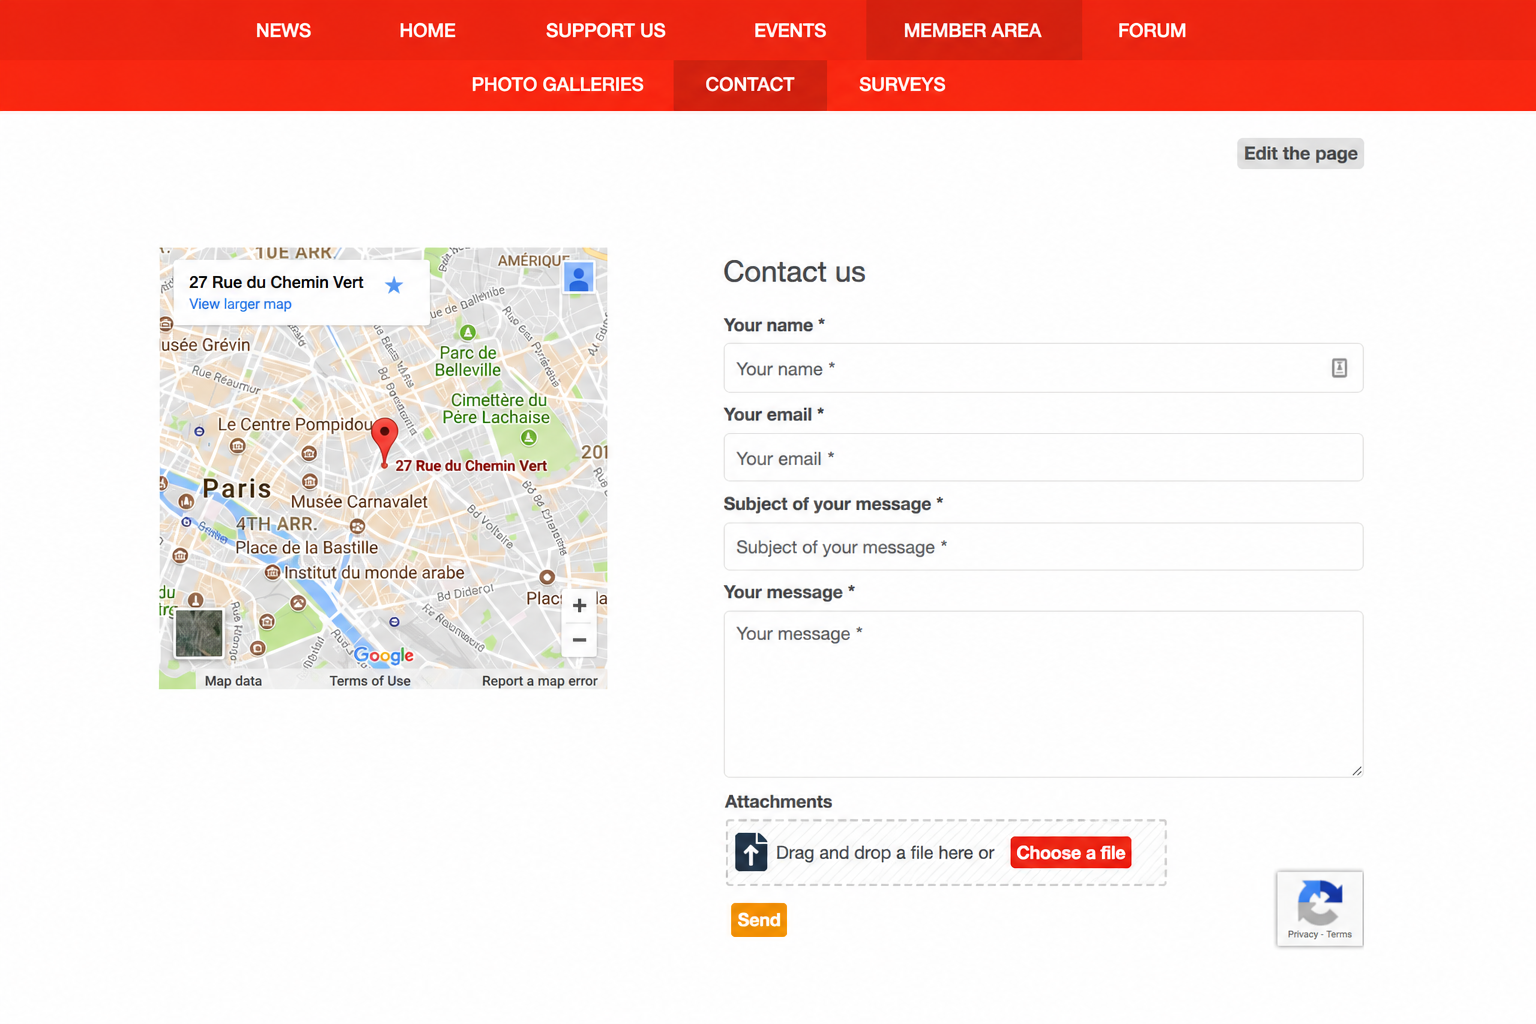The height and width of the screenshot is (1024, 1536).
Task: Click the Cimetière du Père Lachaise marker icon
Action: [529, 437]
